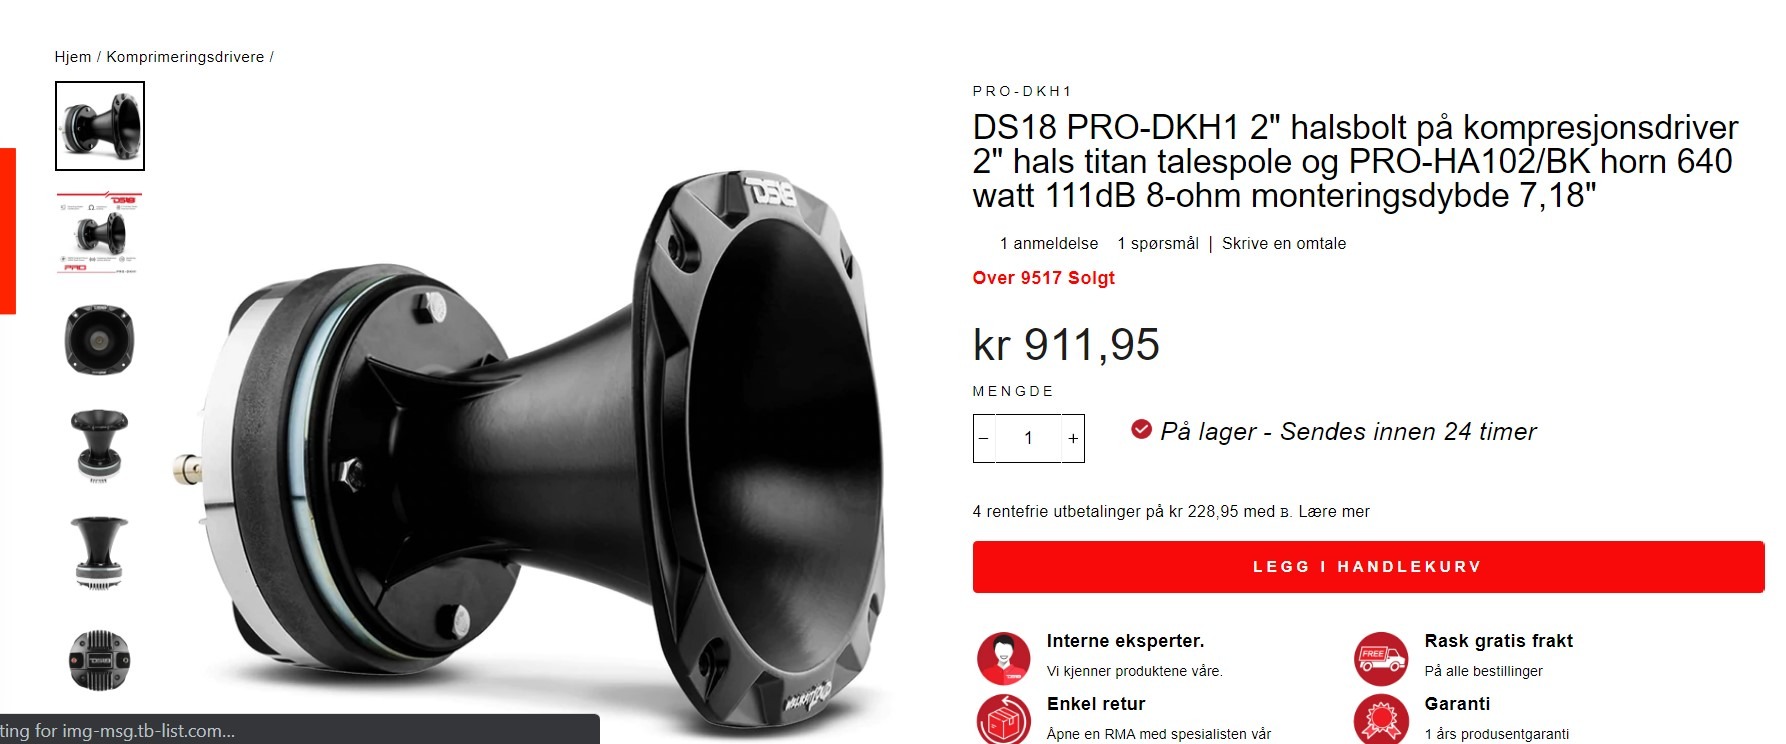Select the first side-view horn thumbnail
Viewport: 1786px width, 744px height.
[x=100, y=126]
